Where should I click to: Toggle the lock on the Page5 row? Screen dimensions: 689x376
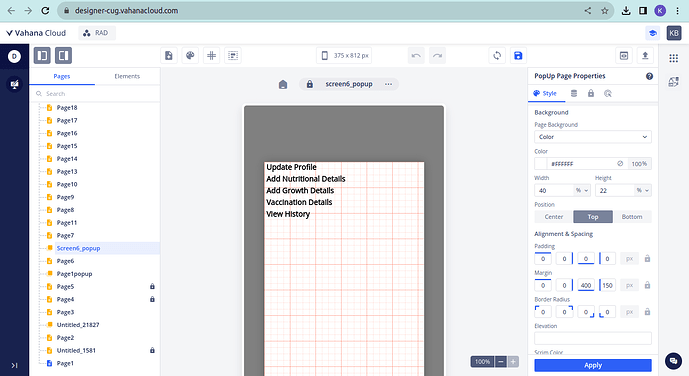pyautogui.click(x=152, y=286)
